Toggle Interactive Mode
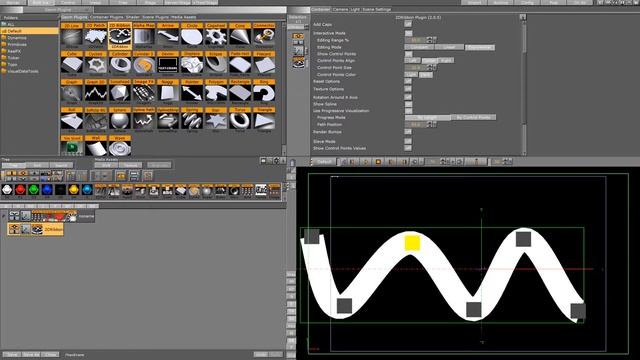Screen dimensions: 640x360 [408, 33]
